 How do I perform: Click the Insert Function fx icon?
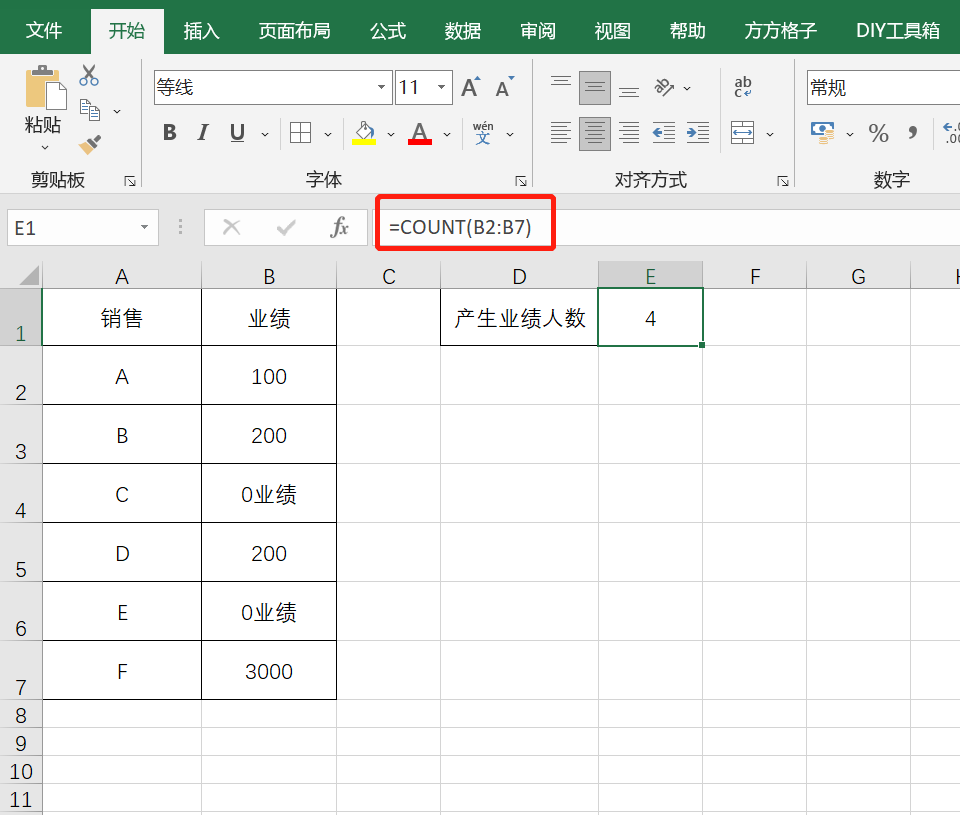339,228
